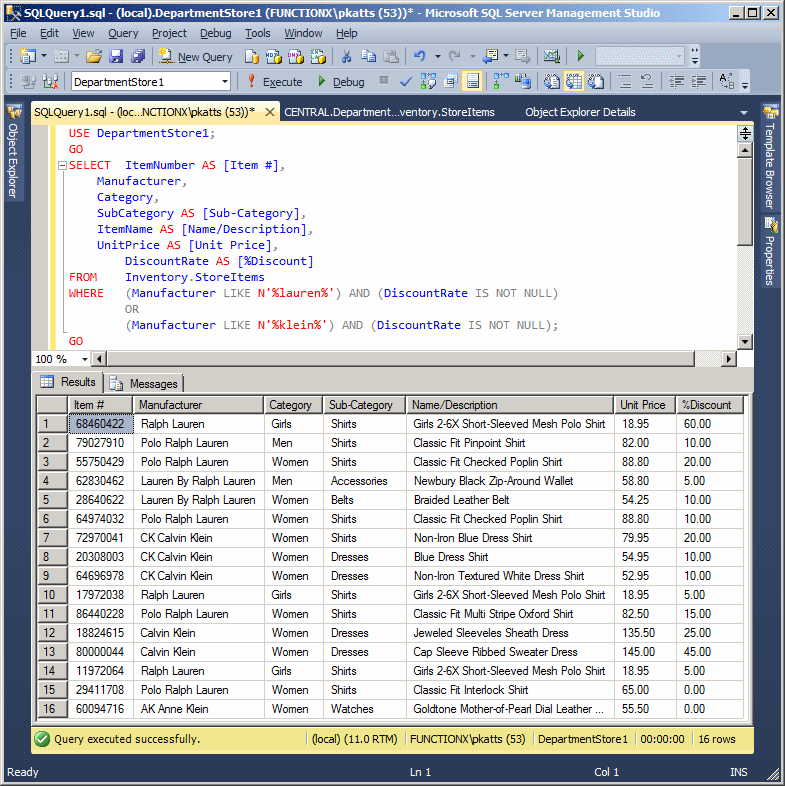Open the Tools menu
The width and height of the screenshot is (785, 786).
tap(258, 33)
